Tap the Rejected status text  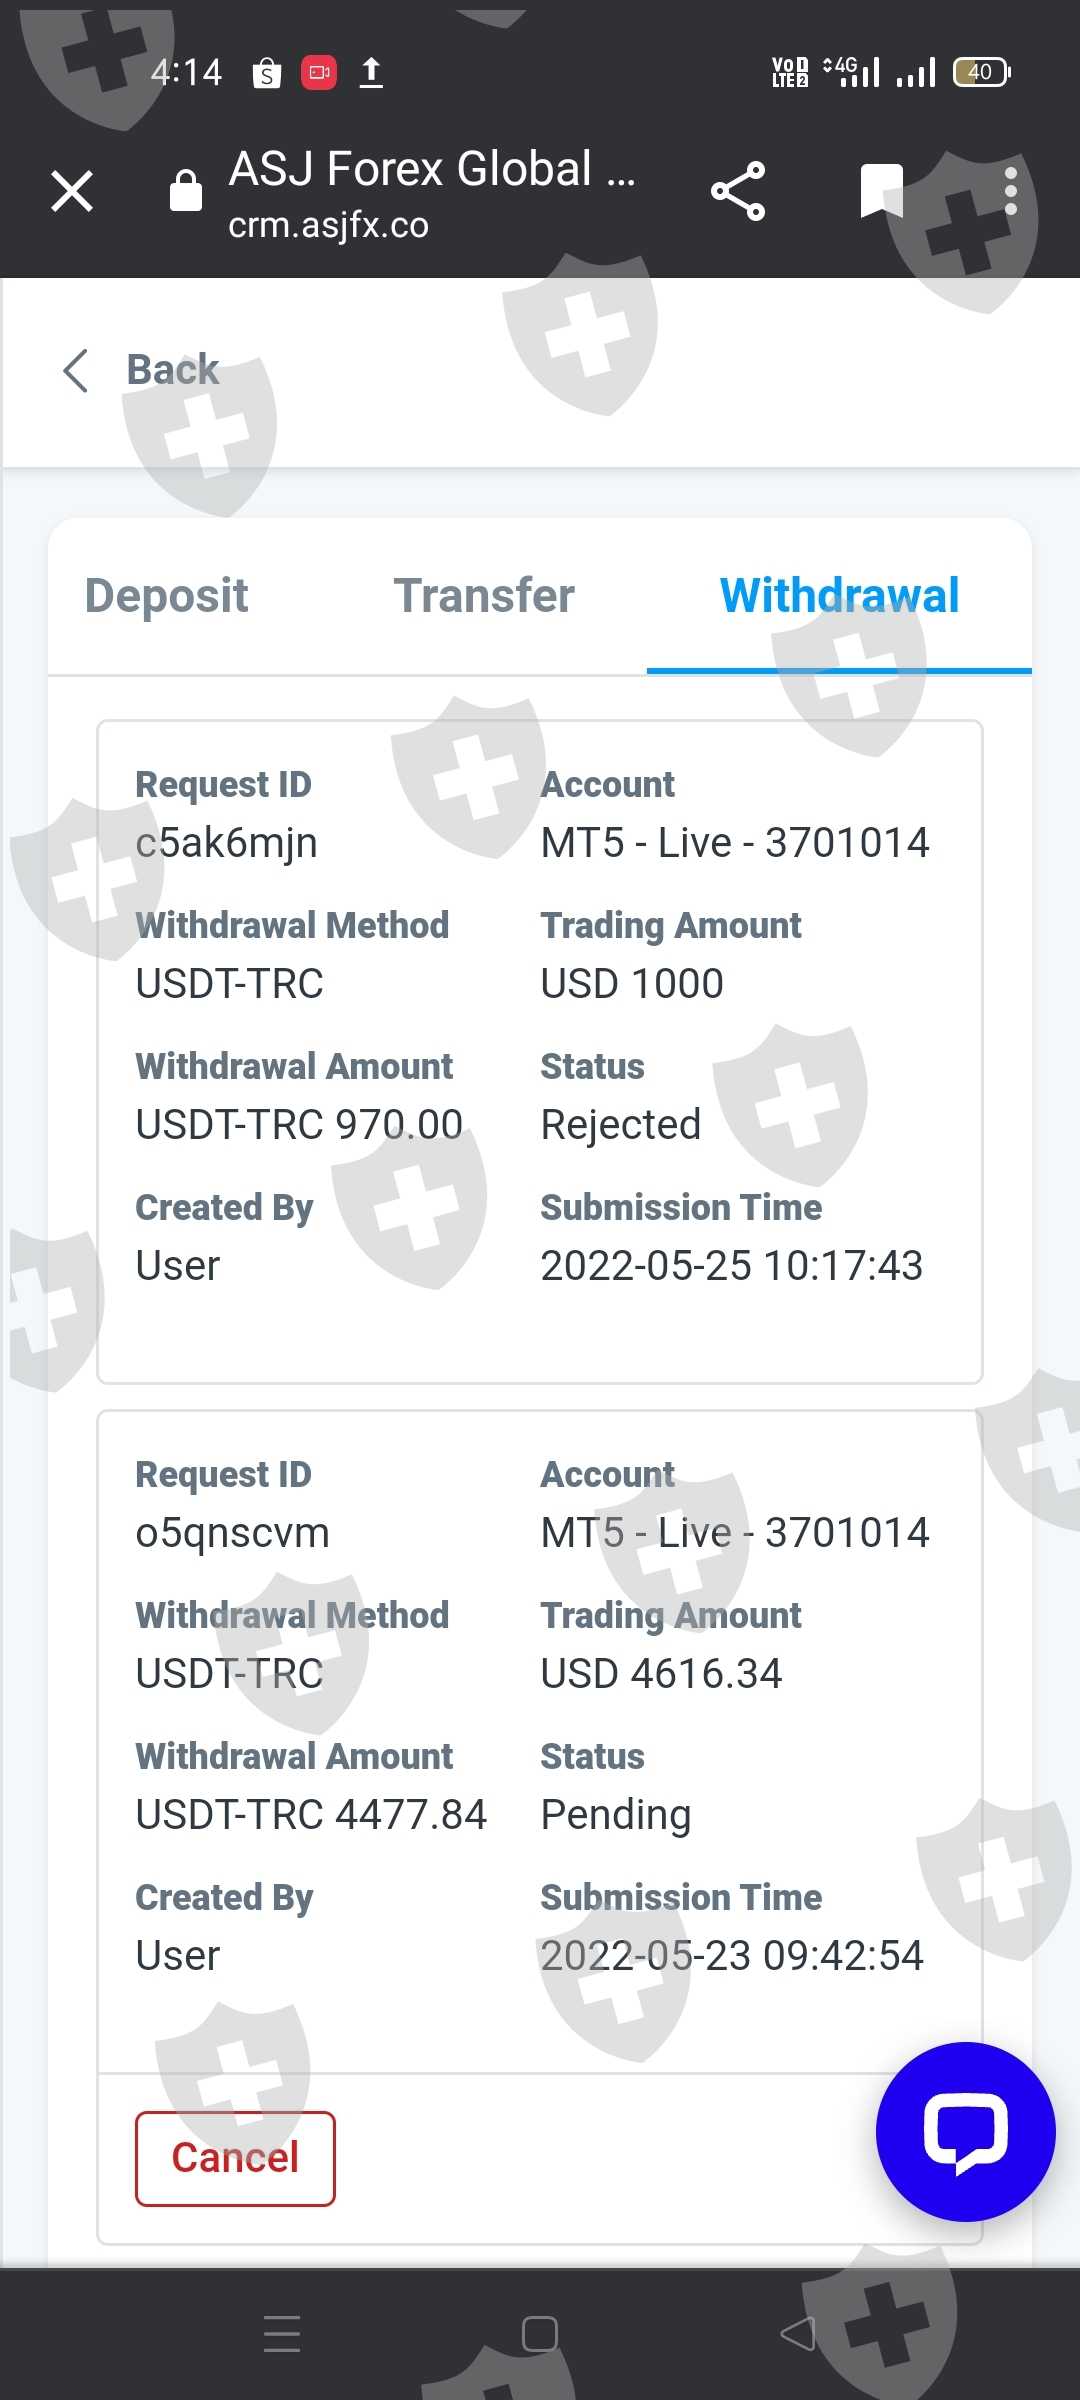point(620,1125)
